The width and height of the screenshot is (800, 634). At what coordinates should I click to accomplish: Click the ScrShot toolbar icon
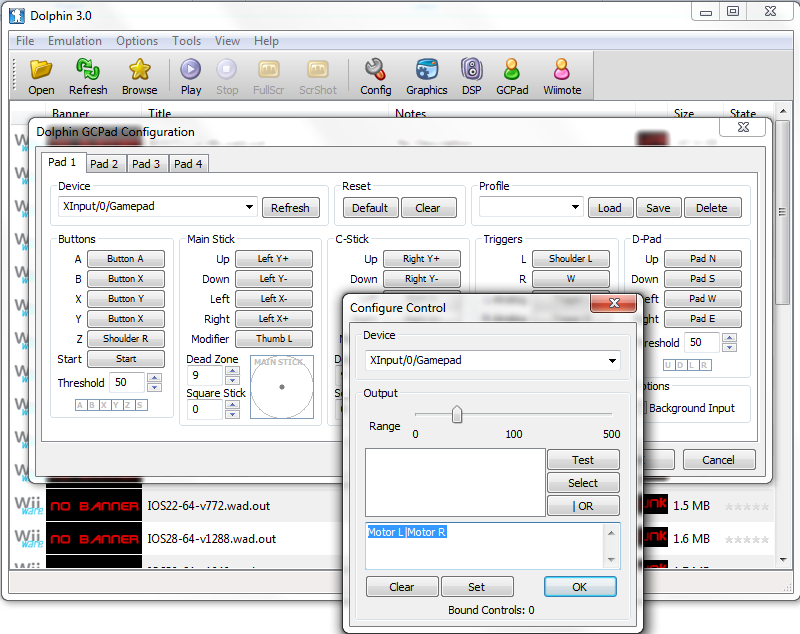click(317, 77)
